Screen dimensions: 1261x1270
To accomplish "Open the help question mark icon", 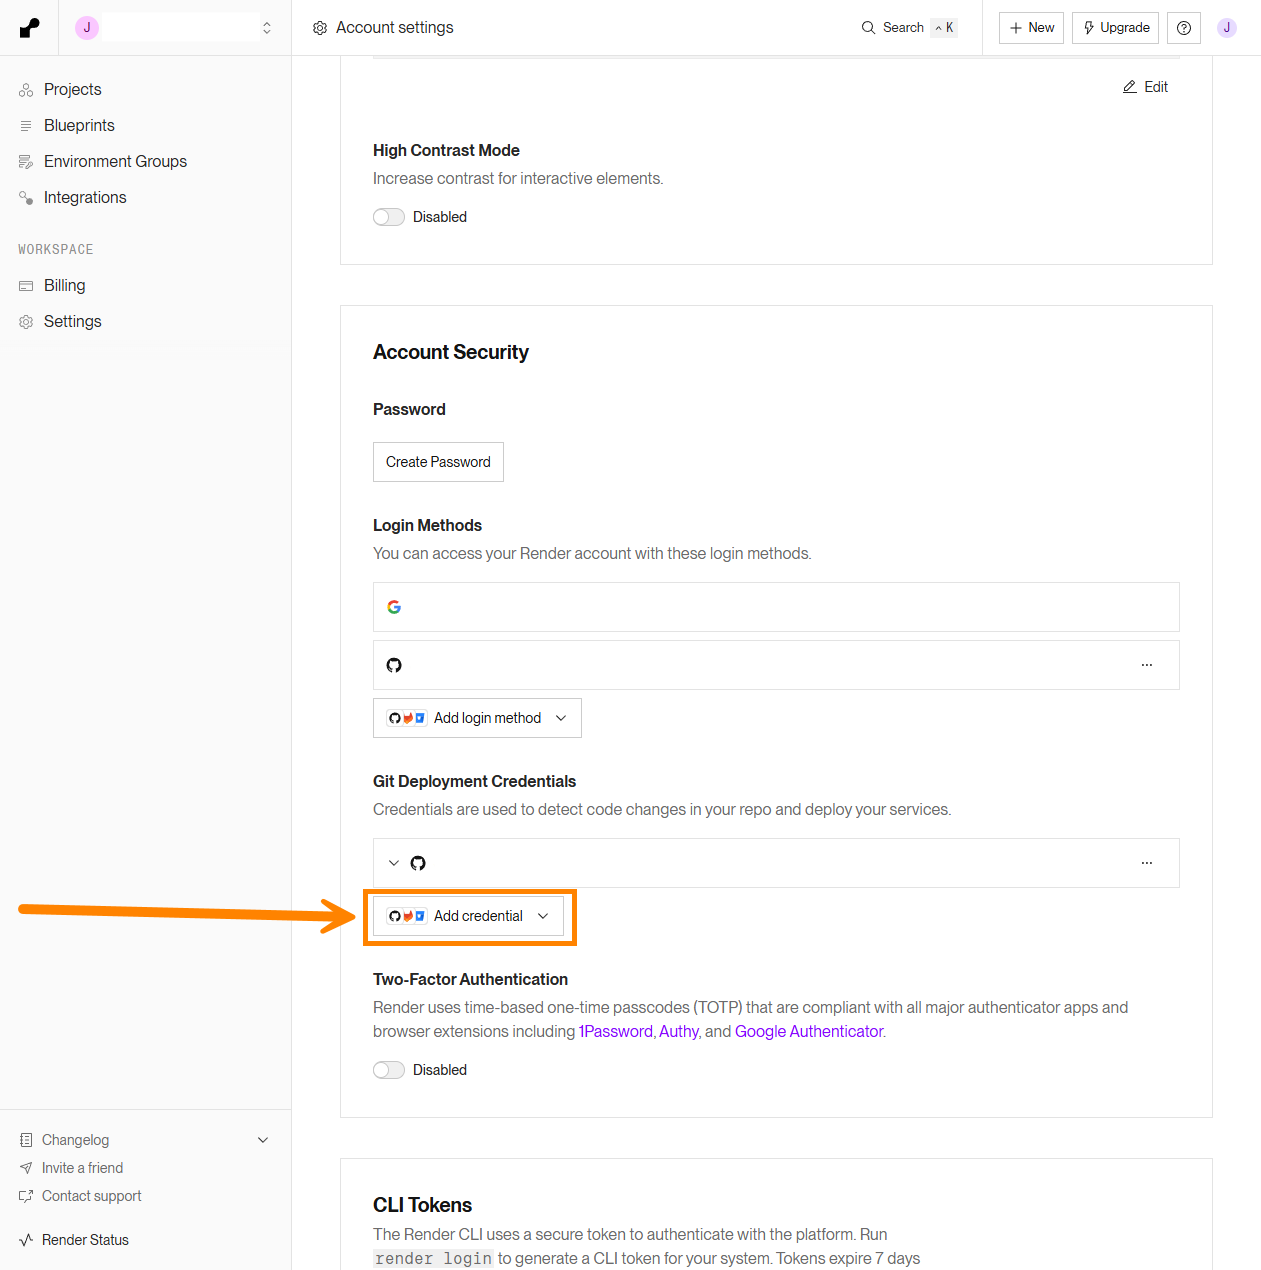I will pyautogui.click(x=1184, y=28).
